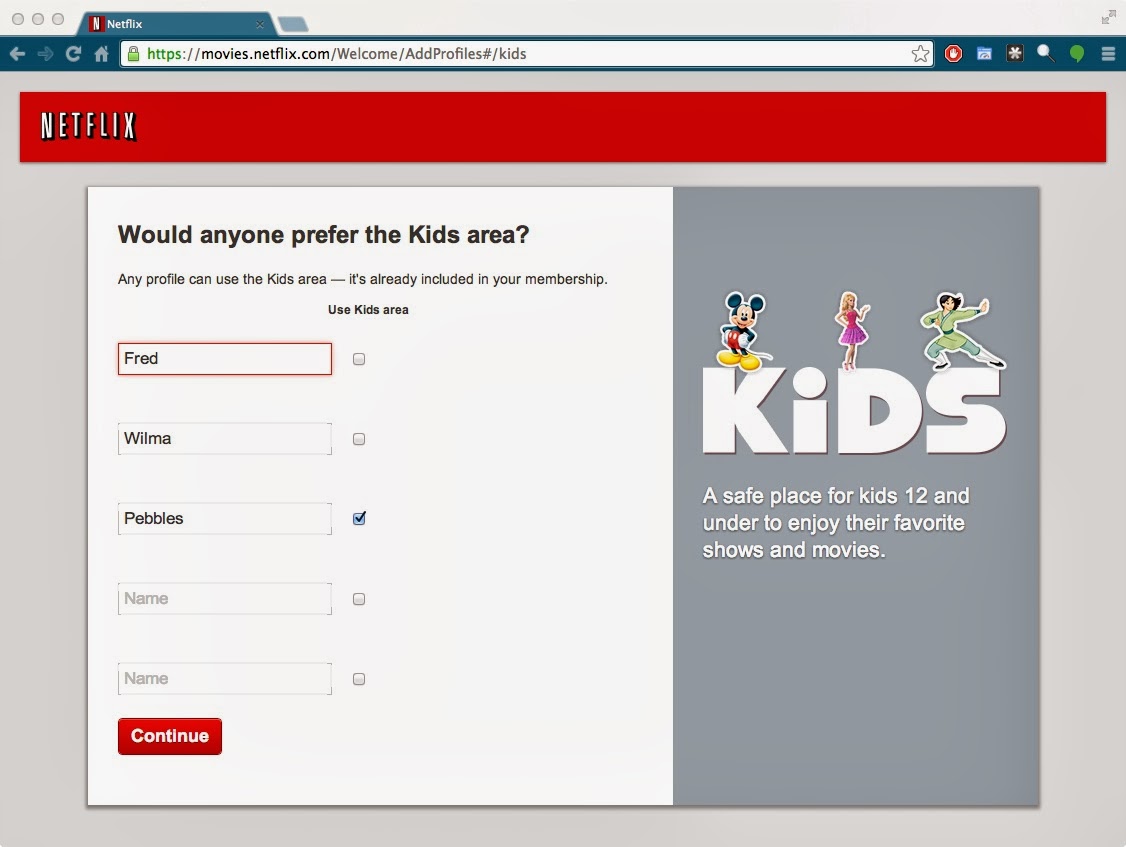This screenshot has width=1126, height=847.
Task: Focus the Wilma profile name field
Action: tap(225, 438)
